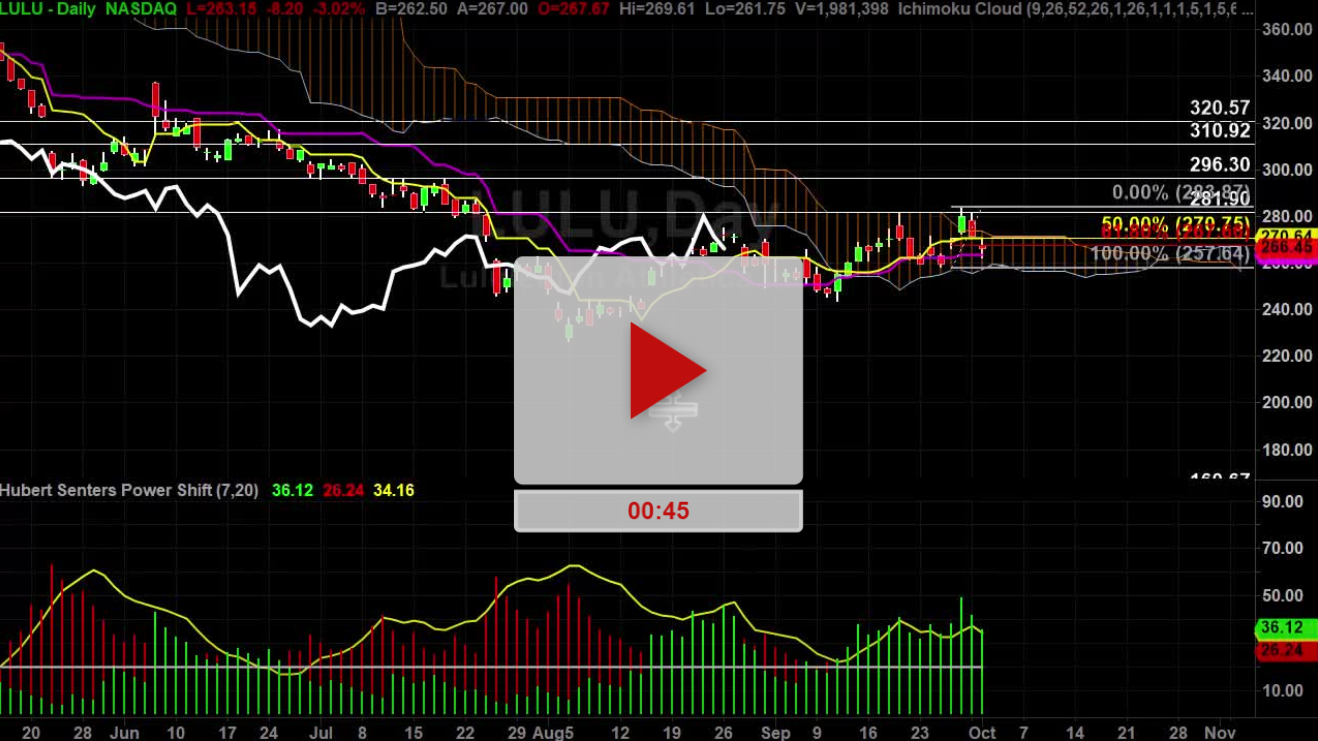The width and height of the screenshot is (1318, 741).
Task: Toggle the 100.00% Fibonacci retracement label
Action: [1168, 253]
